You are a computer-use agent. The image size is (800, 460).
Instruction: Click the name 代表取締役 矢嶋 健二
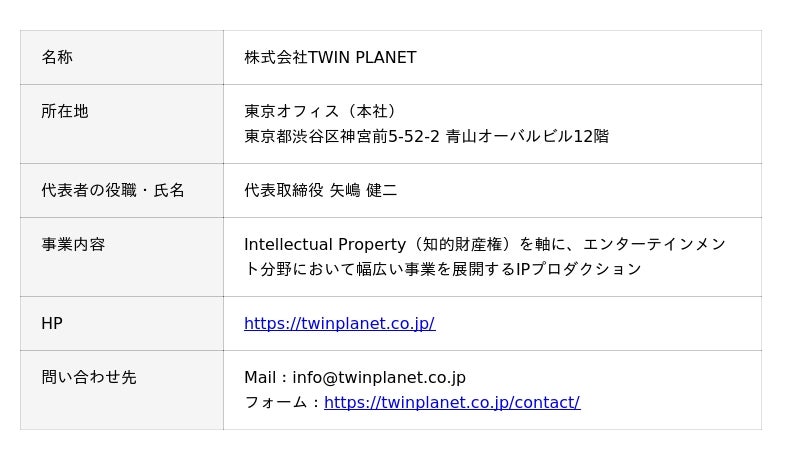coord(320,190)
